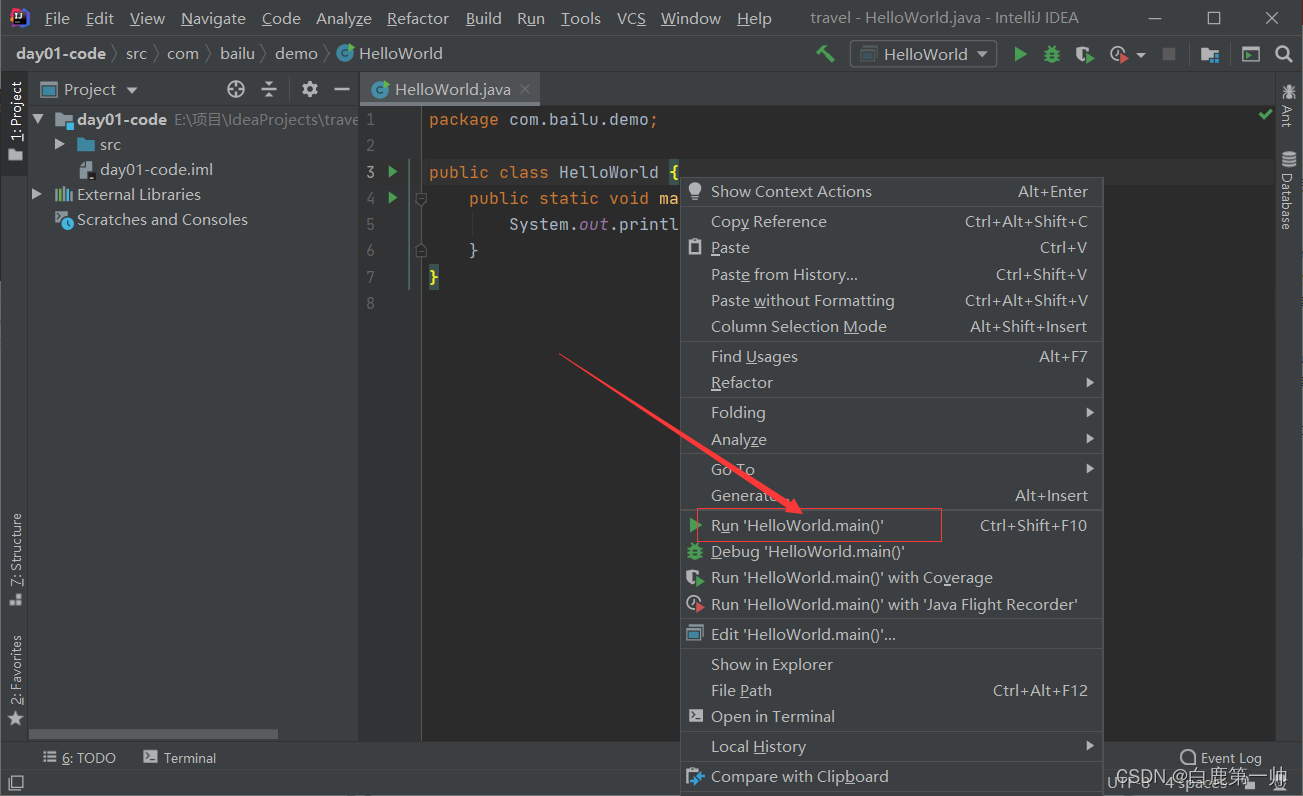Open the Analyze submenu in context menu
Viewport: 1303px width, 796px height.
[891, 440]
